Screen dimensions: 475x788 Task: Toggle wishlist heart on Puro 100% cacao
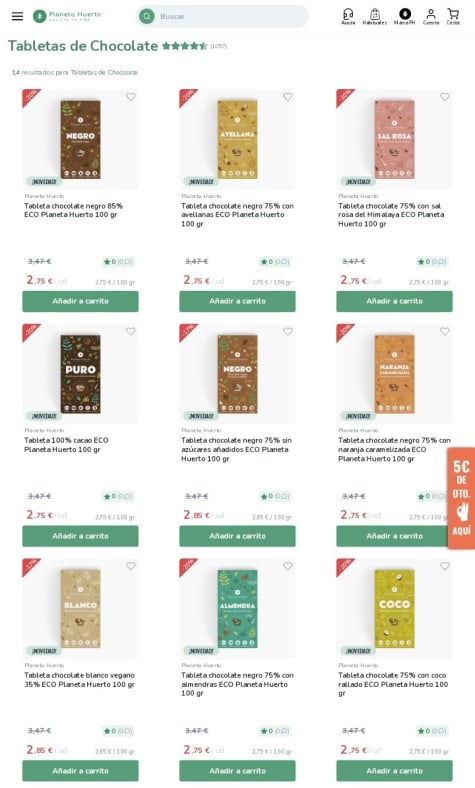coord(131,331)
